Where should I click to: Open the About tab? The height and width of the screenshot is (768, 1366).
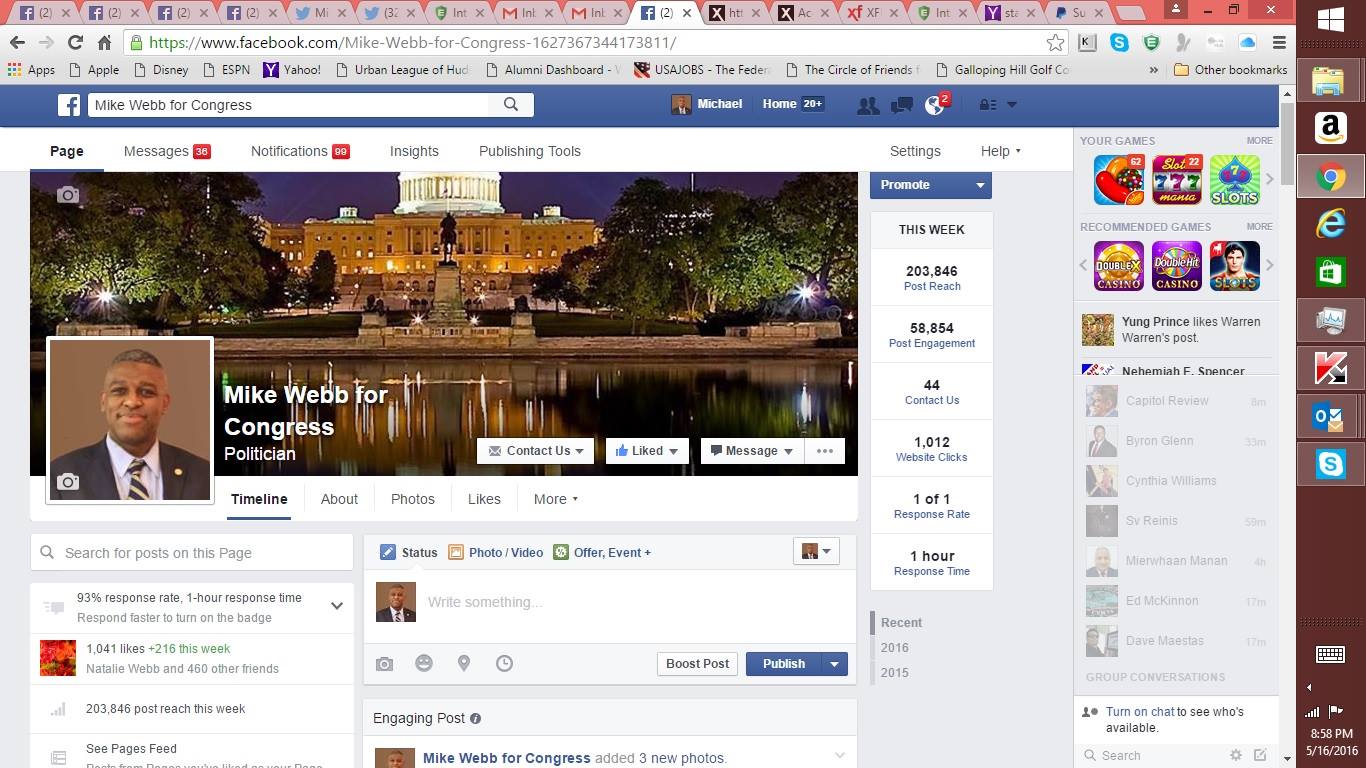point(339,499)
